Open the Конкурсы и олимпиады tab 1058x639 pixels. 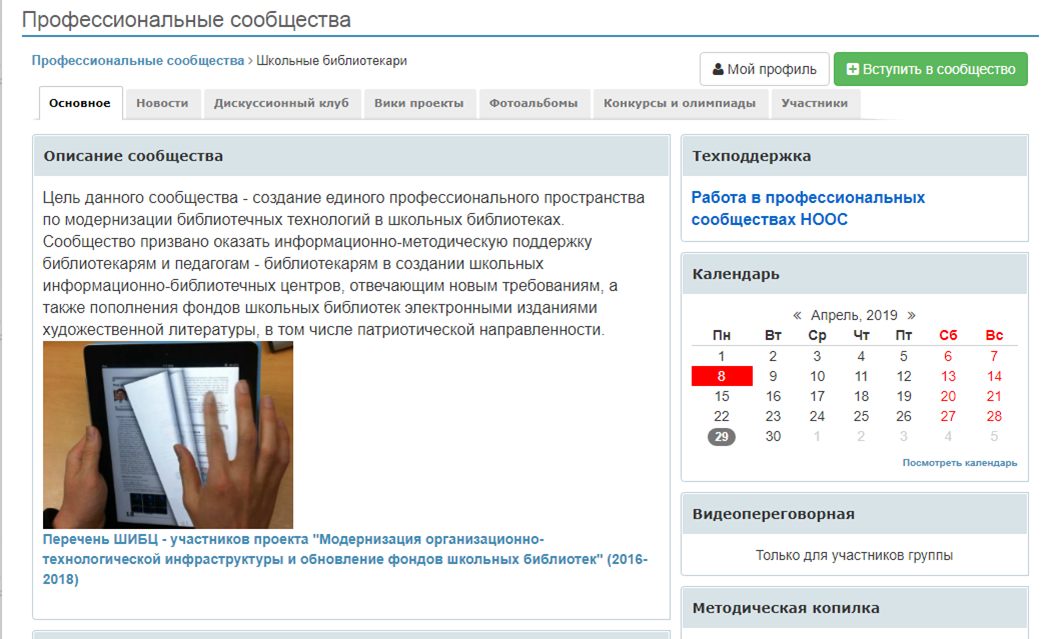[679, 103]
